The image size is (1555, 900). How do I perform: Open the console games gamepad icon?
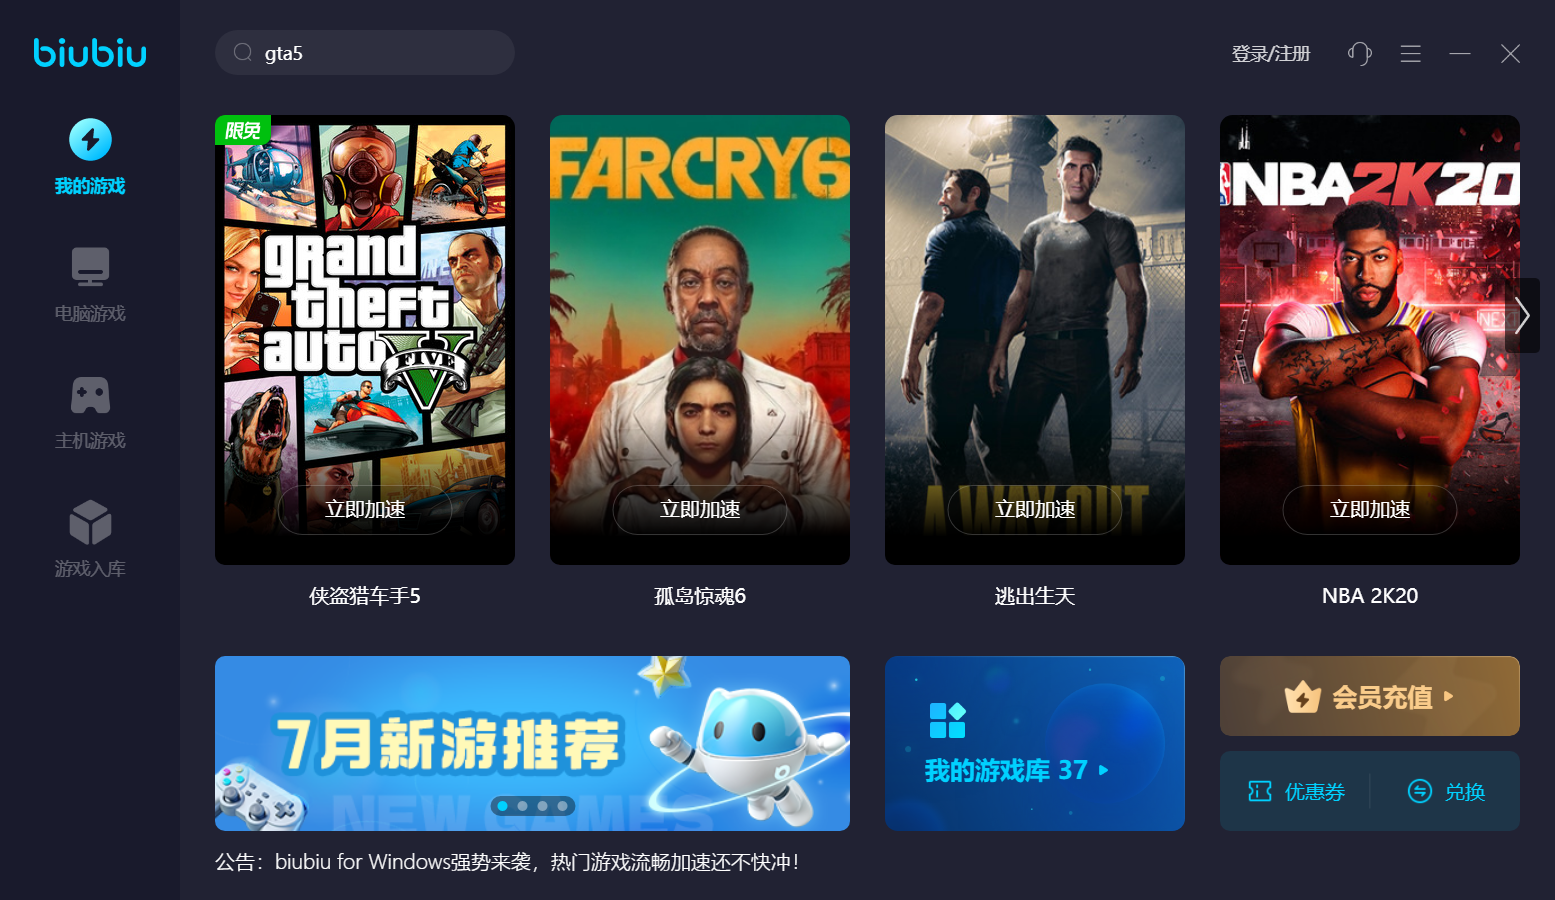click(90, 395)
